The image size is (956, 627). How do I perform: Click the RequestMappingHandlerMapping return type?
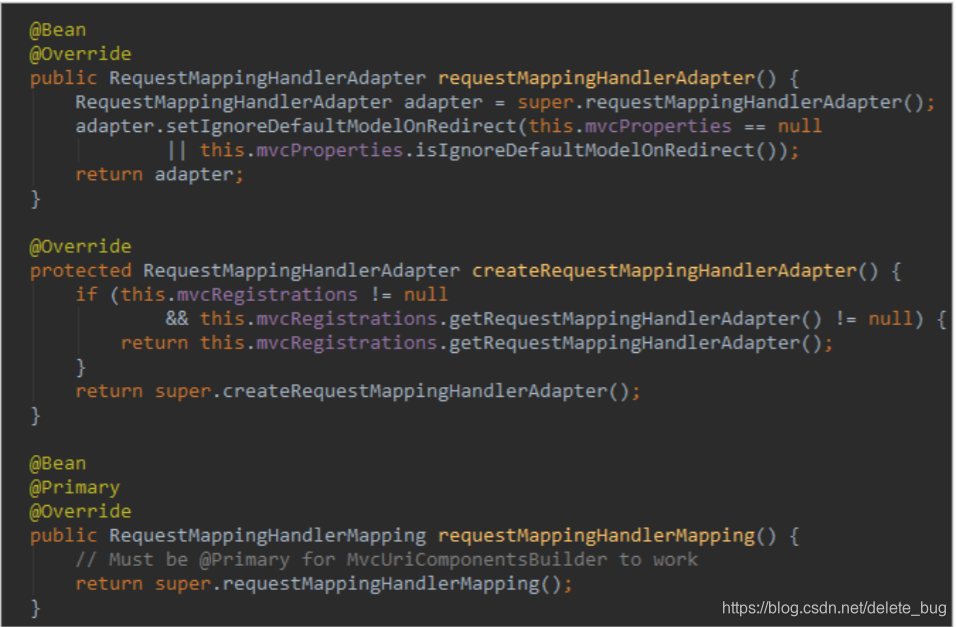(x=268, y=536)
